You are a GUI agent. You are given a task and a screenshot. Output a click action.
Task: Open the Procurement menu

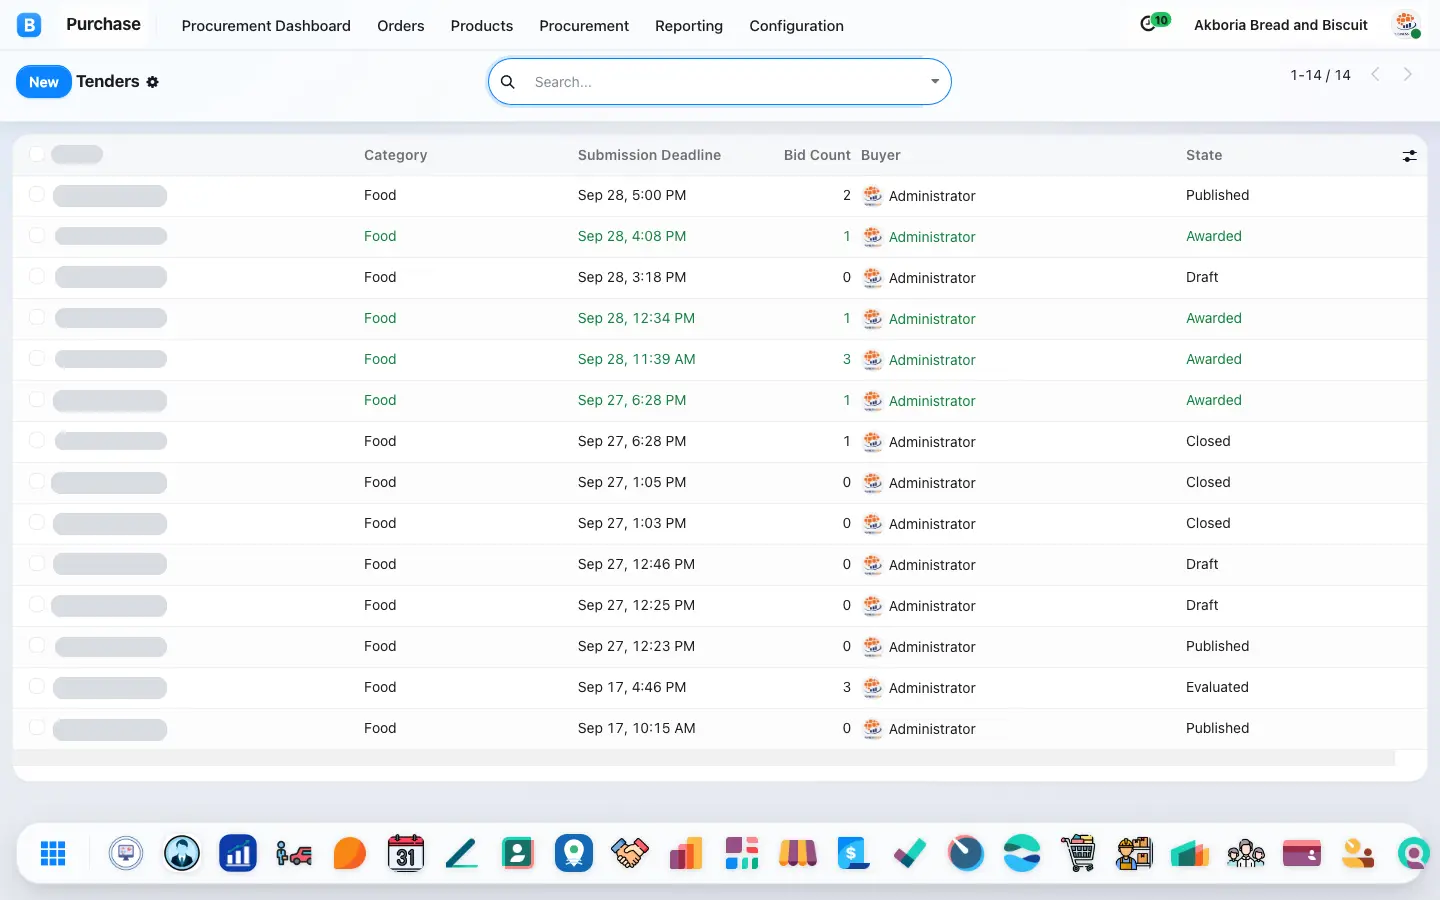click(x=584, y=26)
